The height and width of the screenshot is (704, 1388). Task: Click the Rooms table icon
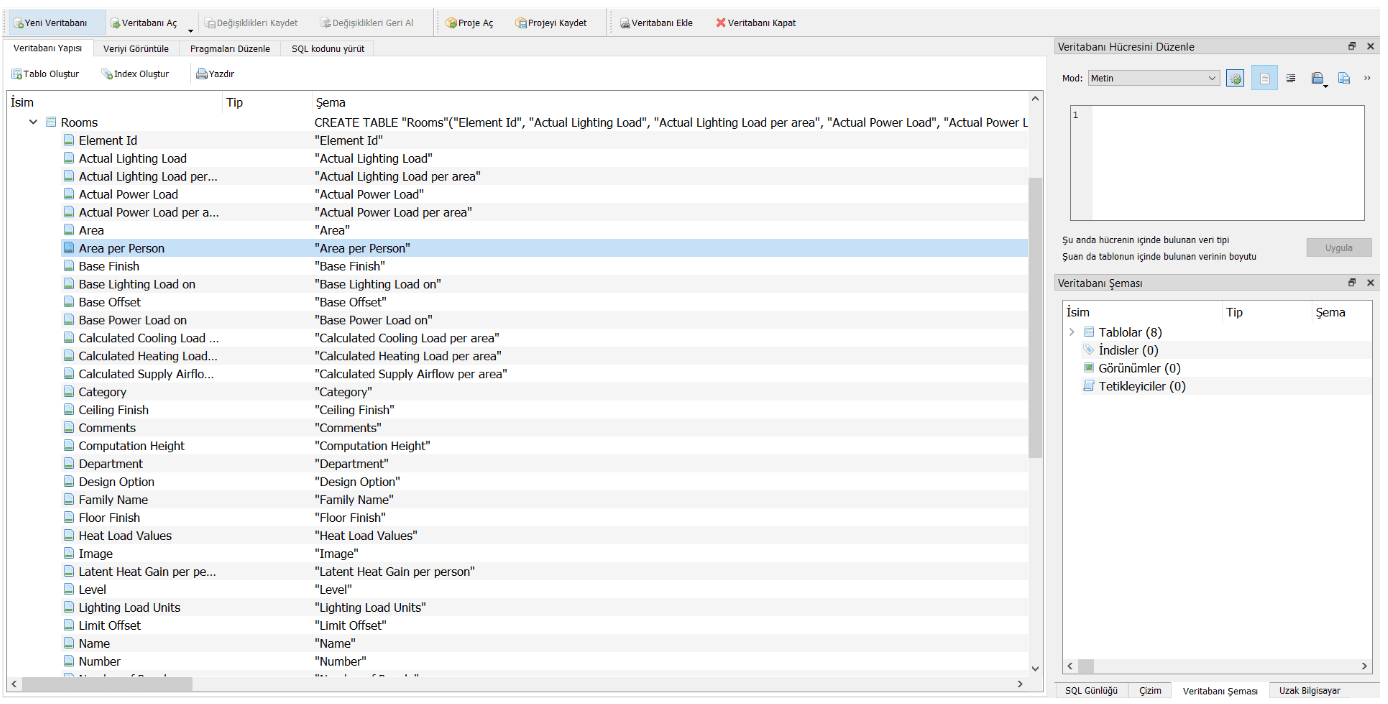click(50, 122)
